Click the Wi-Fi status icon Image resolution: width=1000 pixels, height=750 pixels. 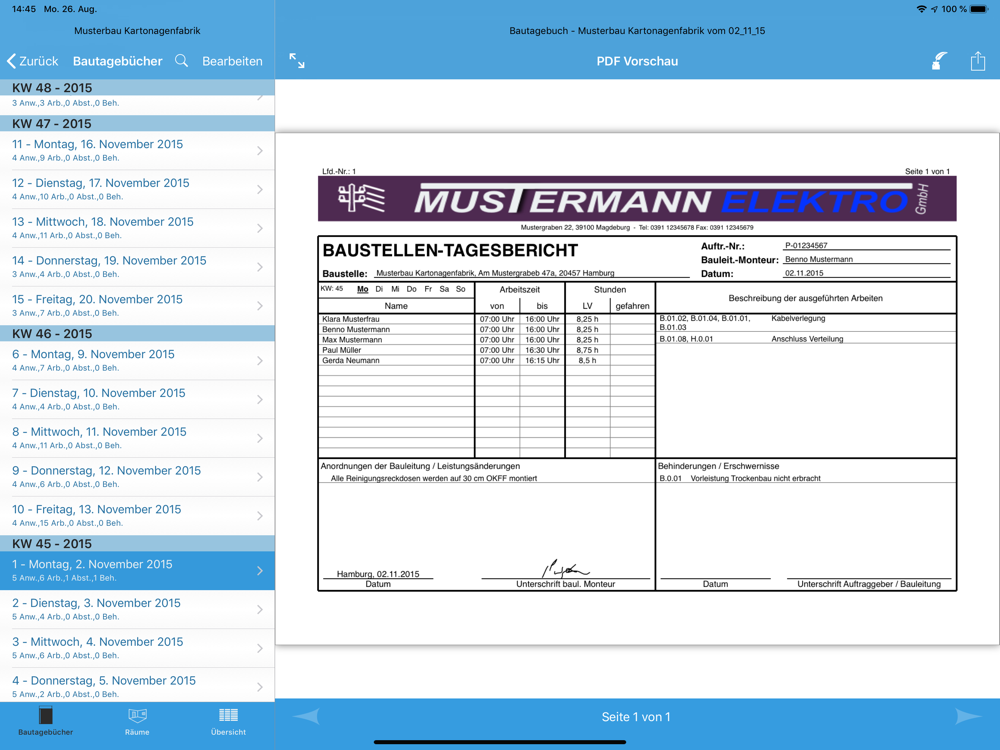pyautogui.click(x=921, y=9)
